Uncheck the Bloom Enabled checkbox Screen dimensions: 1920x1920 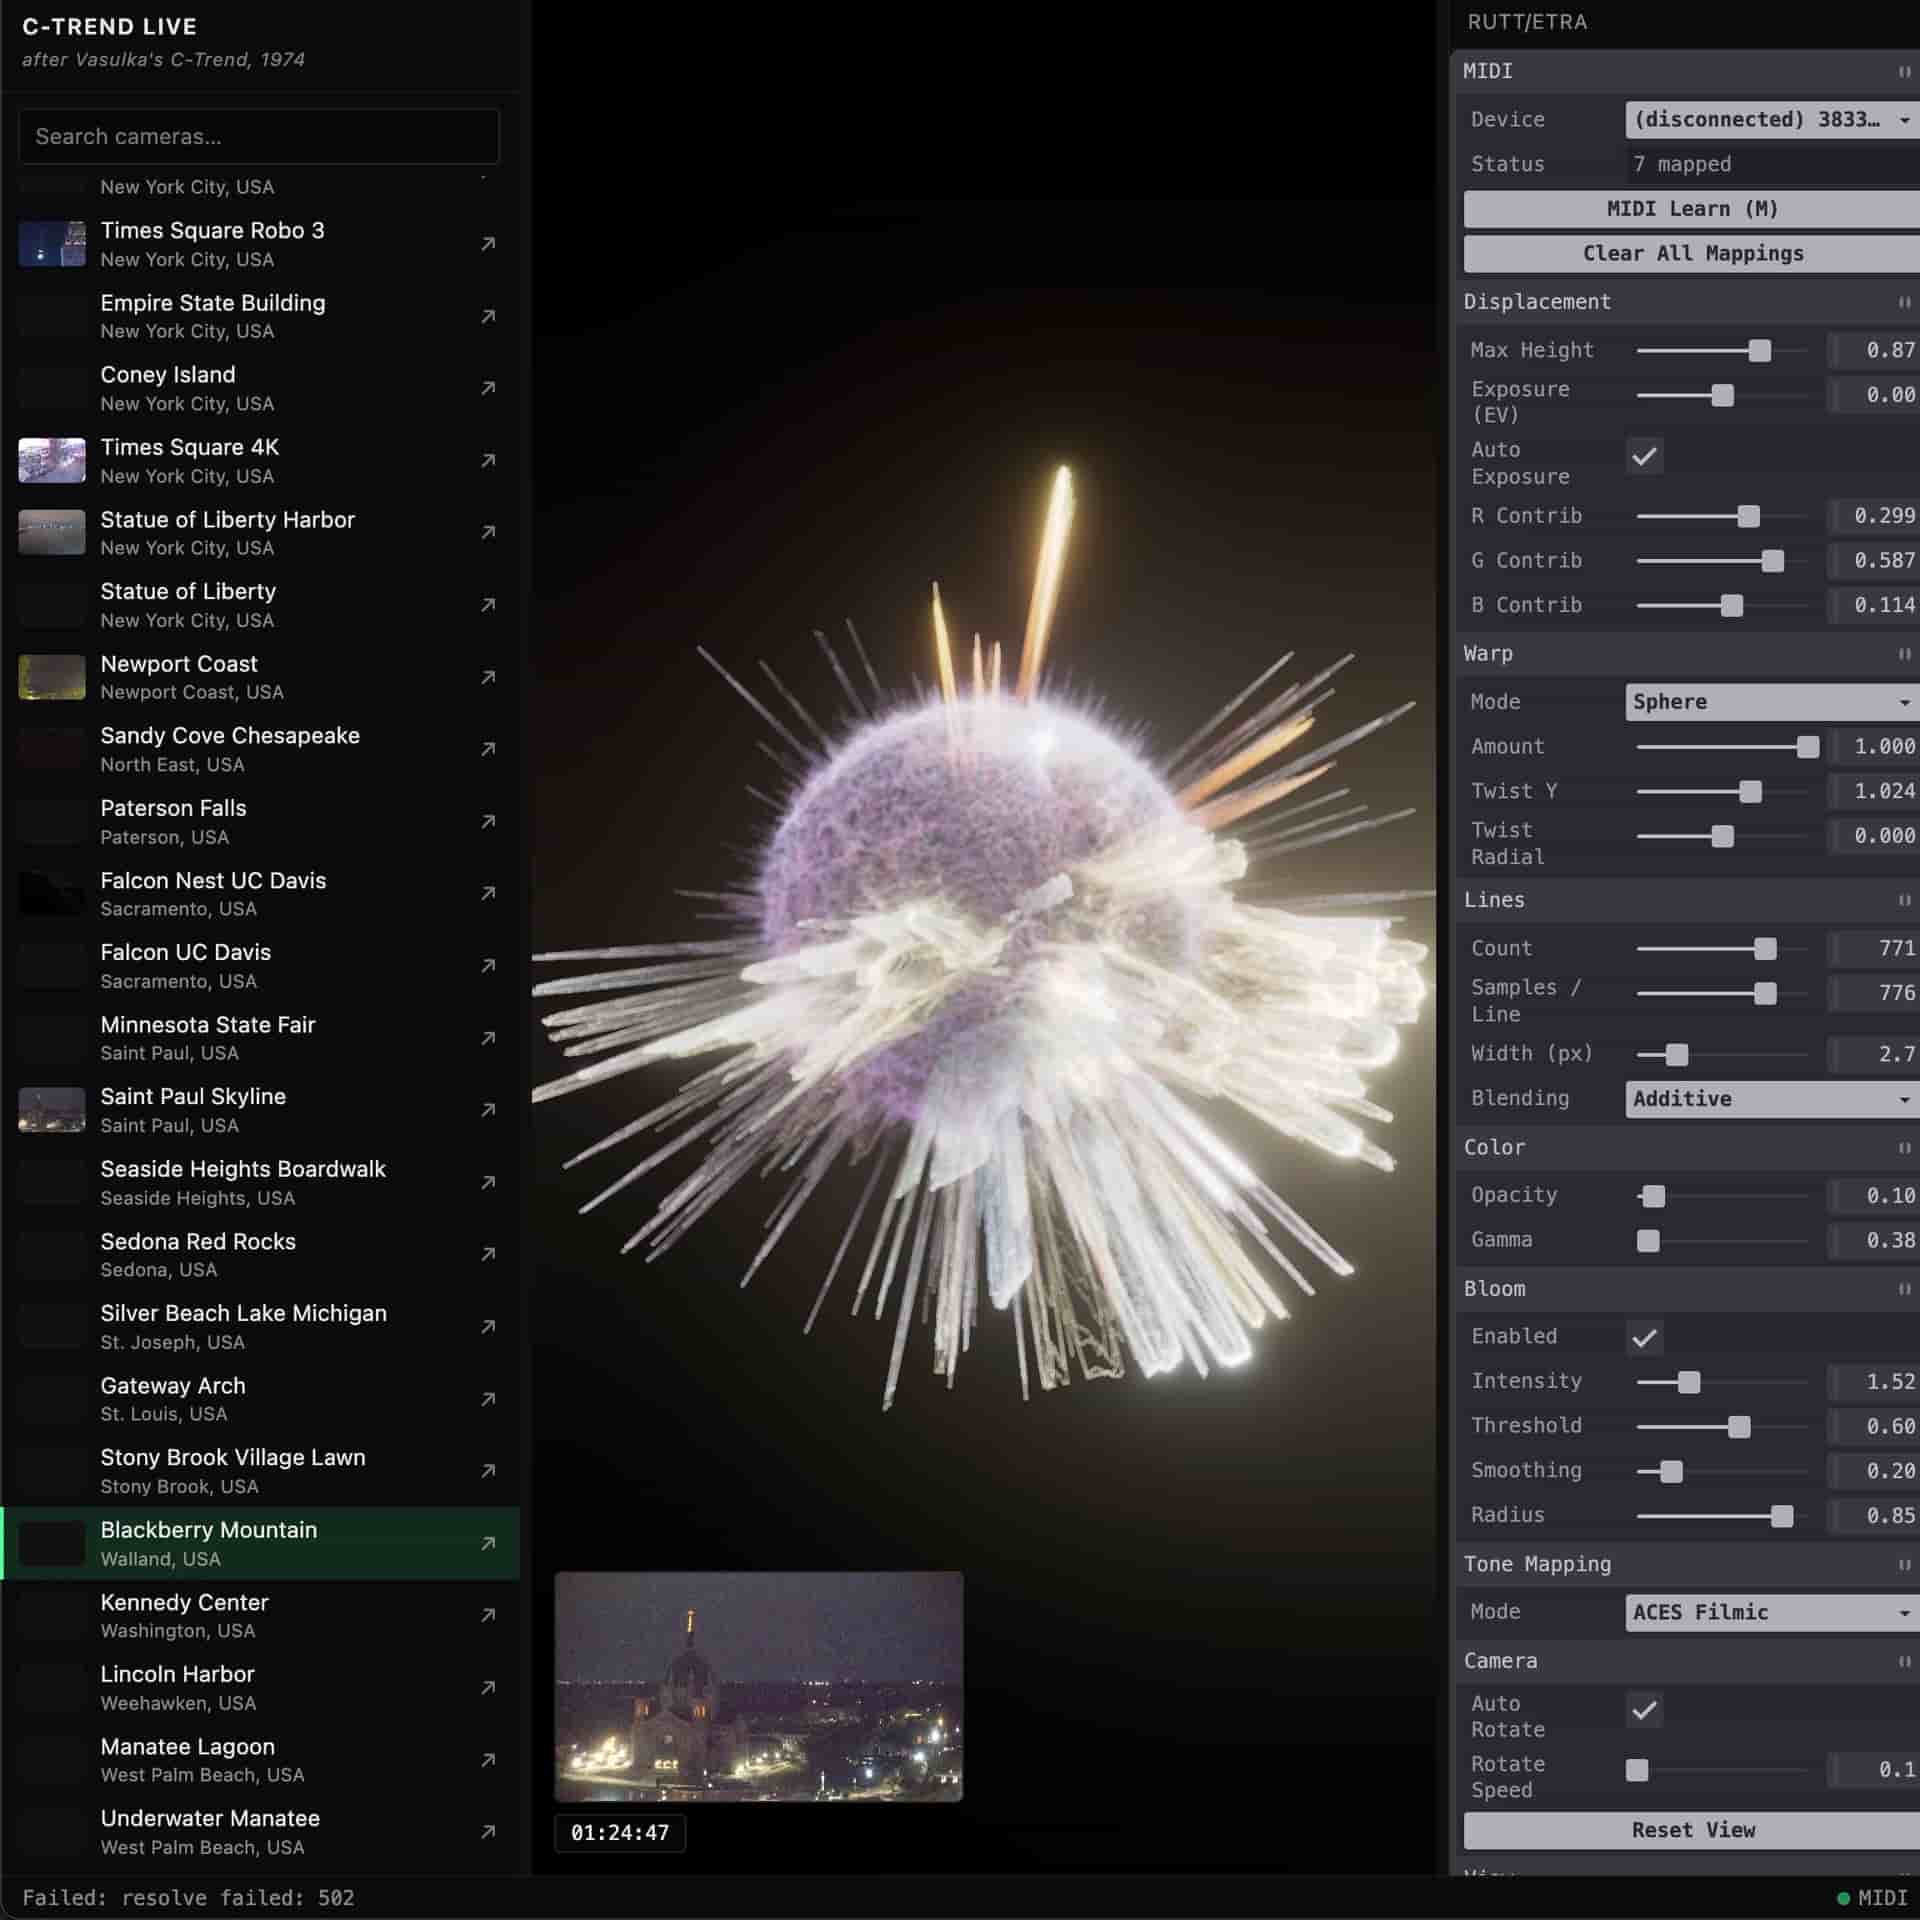click(1645, 1337)
